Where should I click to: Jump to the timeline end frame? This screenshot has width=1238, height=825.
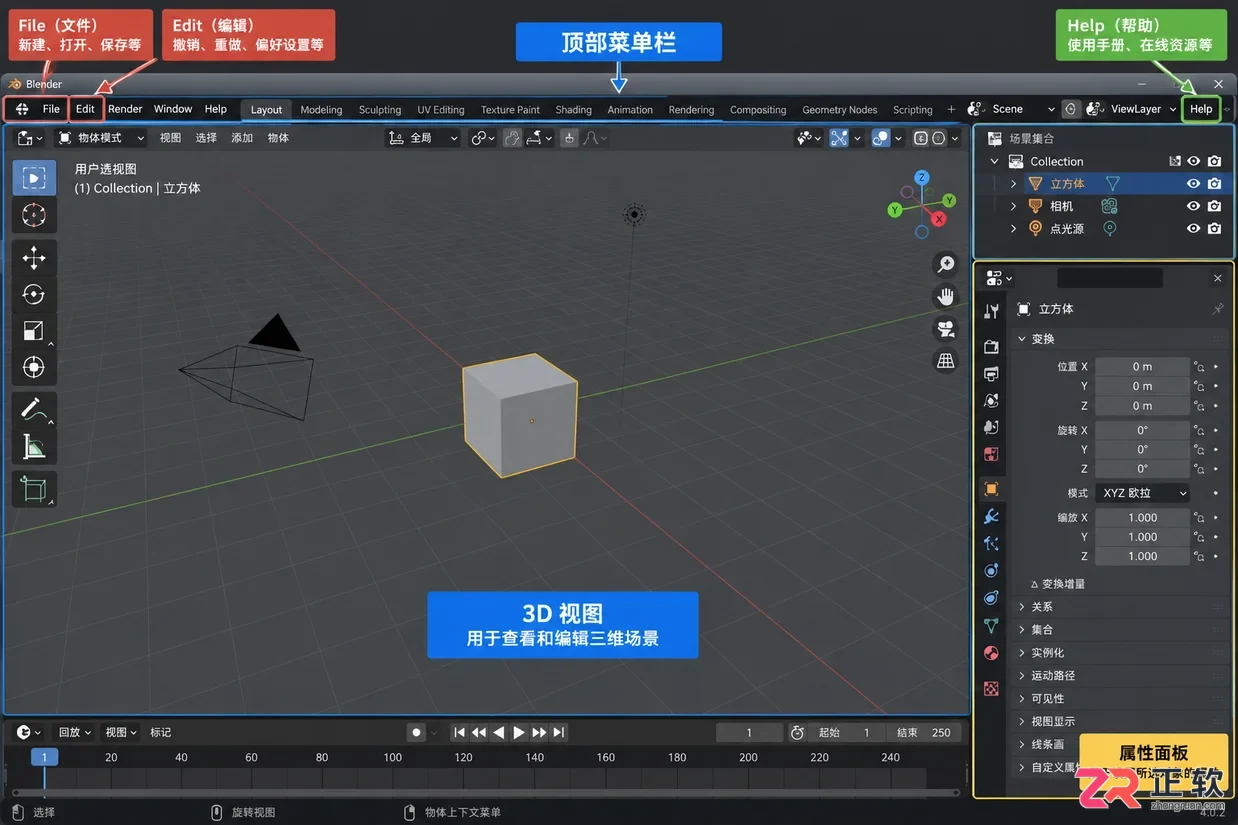point(559,732)
